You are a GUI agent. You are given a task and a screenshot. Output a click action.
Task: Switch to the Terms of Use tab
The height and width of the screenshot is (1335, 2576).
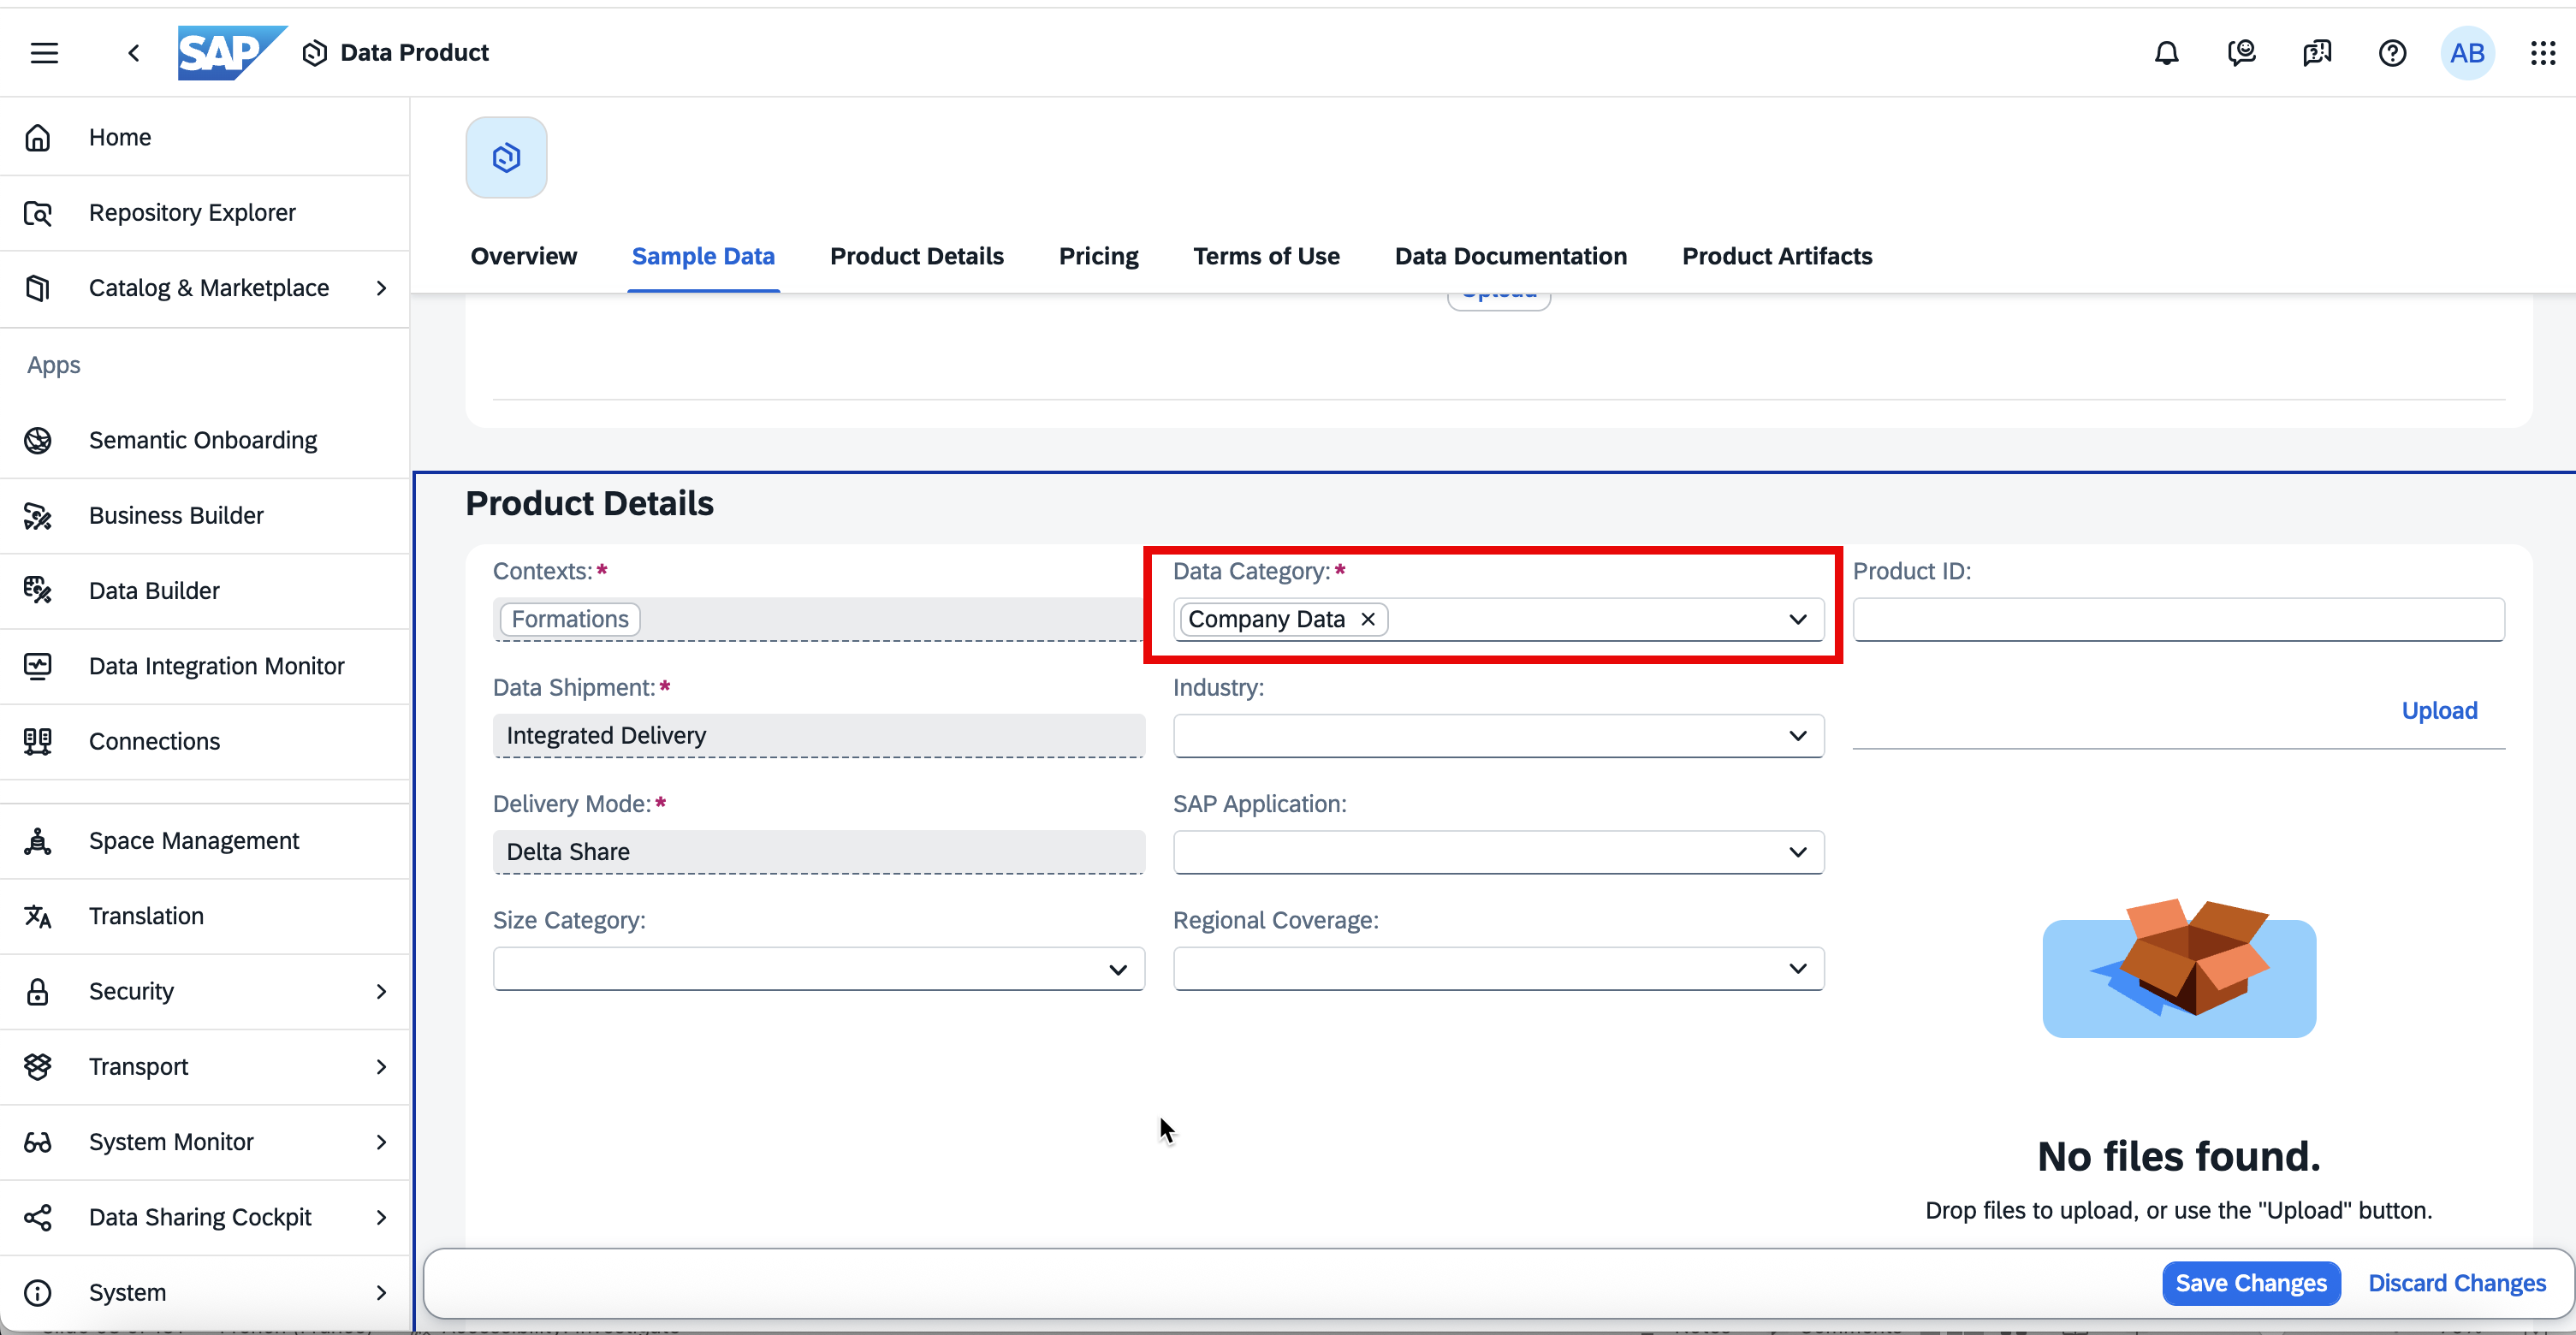[1266, 256]
